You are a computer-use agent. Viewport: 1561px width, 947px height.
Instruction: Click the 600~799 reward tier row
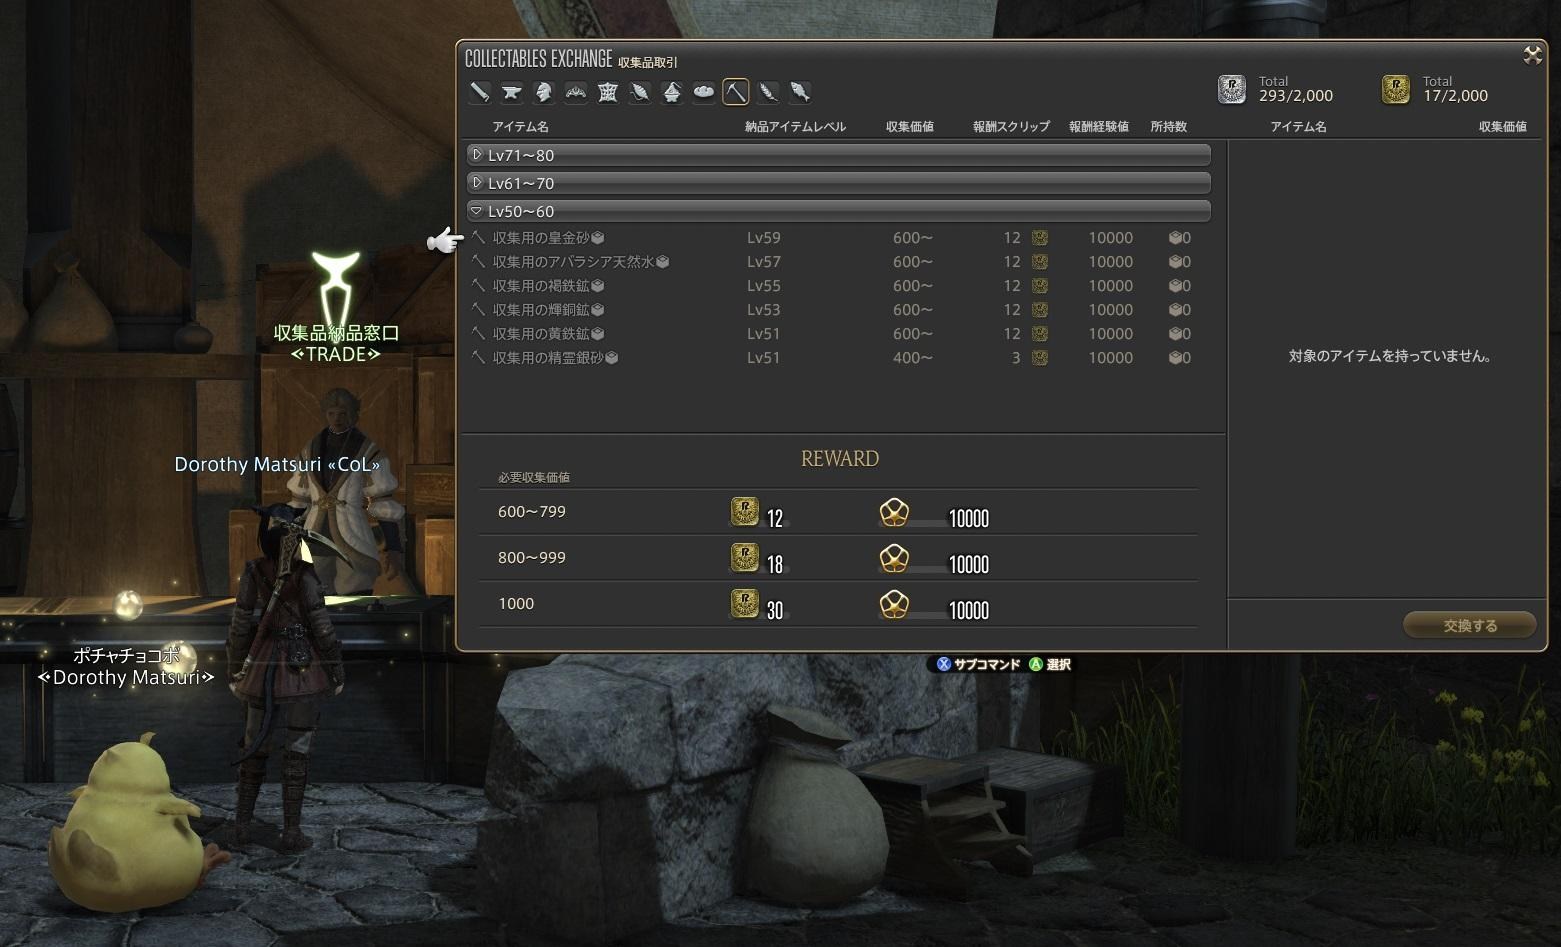coord(838,512)
